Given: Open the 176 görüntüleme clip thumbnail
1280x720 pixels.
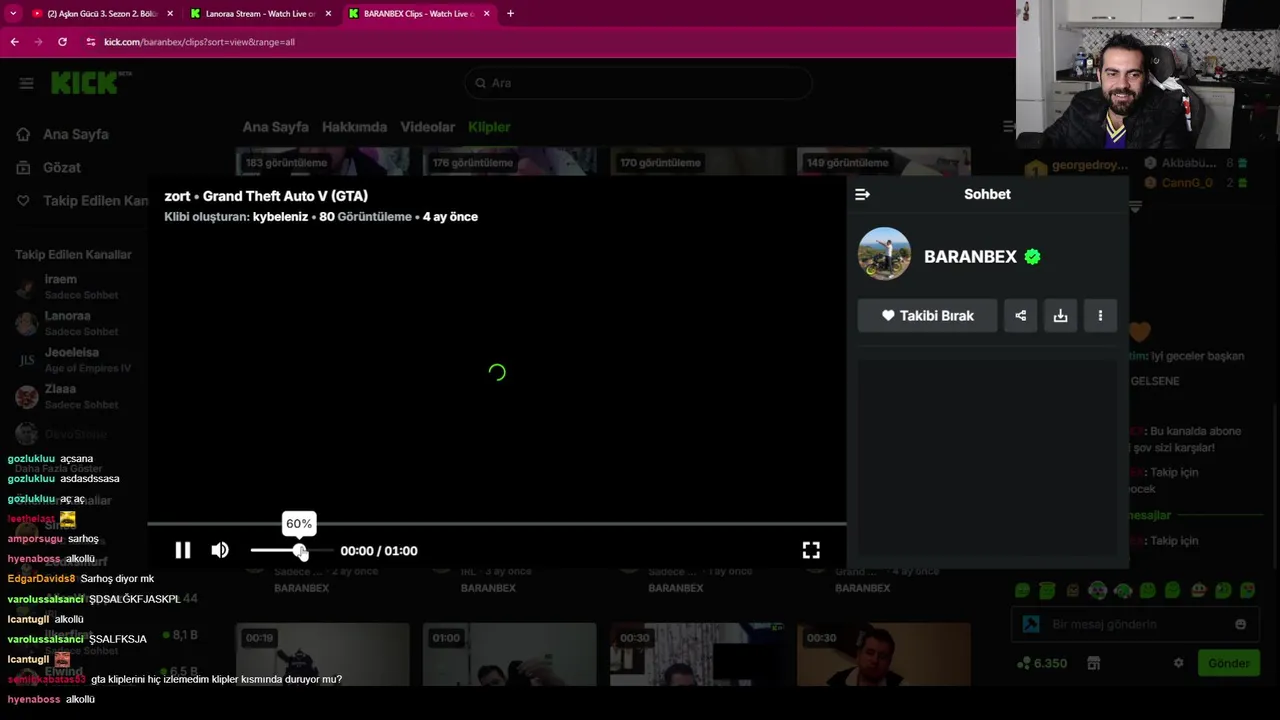Looking at the screenshot, I should tap(509, 163).
